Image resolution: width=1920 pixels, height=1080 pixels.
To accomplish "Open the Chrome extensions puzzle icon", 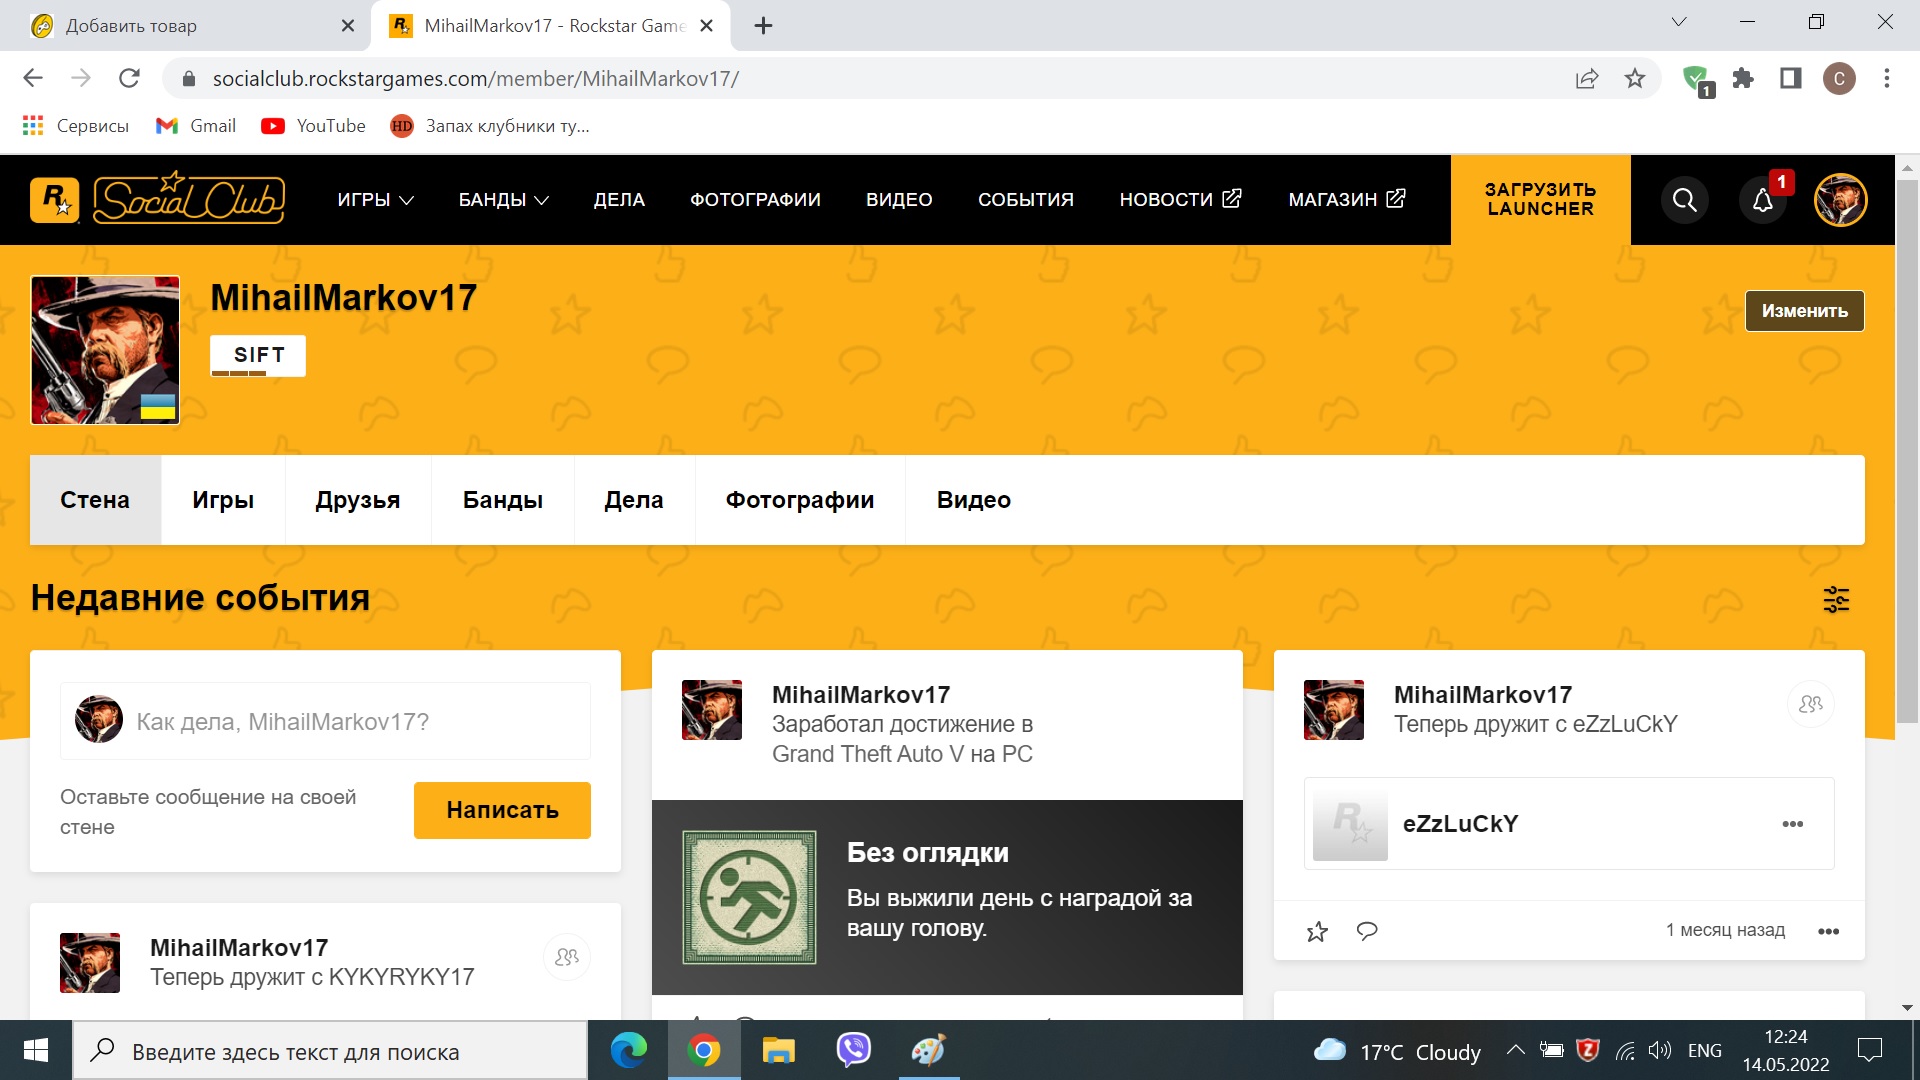I will 1743,78.
